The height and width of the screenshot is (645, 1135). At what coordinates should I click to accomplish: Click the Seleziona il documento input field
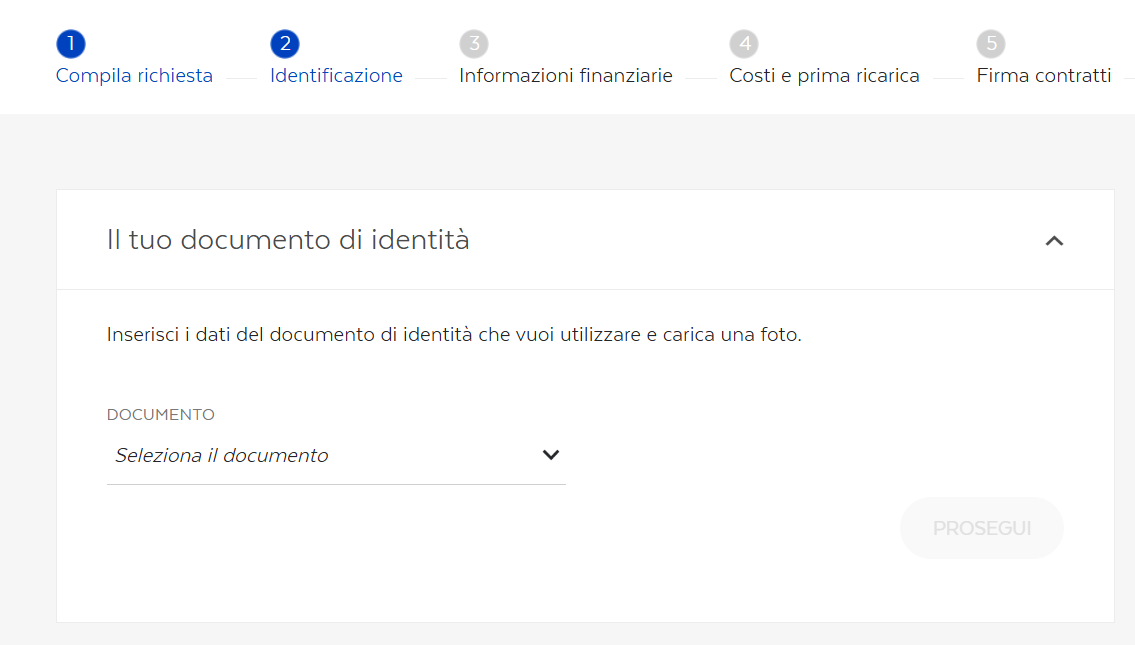(x=280, y=454)
